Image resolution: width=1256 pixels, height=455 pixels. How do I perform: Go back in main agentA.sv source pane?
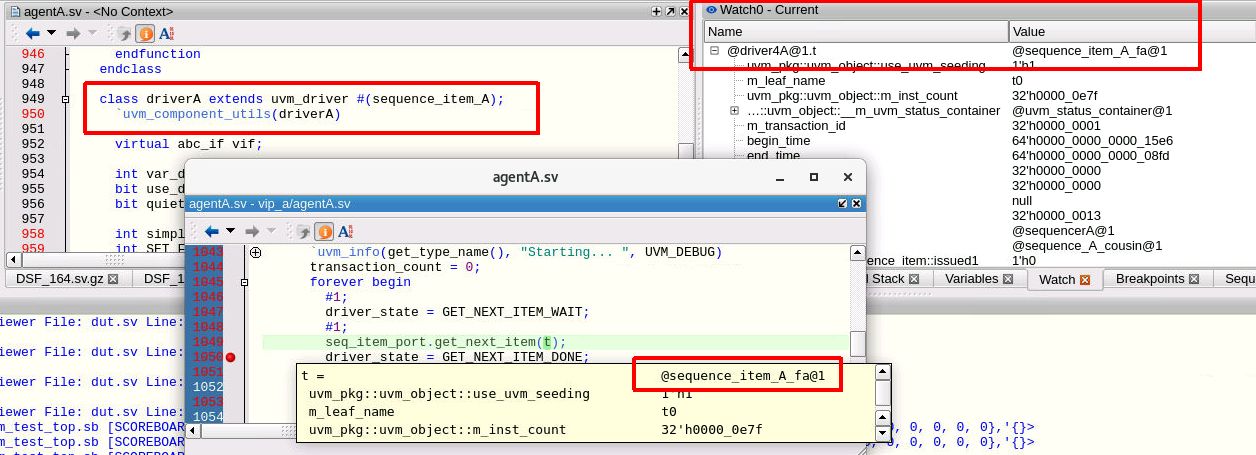(x=31, y=32)
